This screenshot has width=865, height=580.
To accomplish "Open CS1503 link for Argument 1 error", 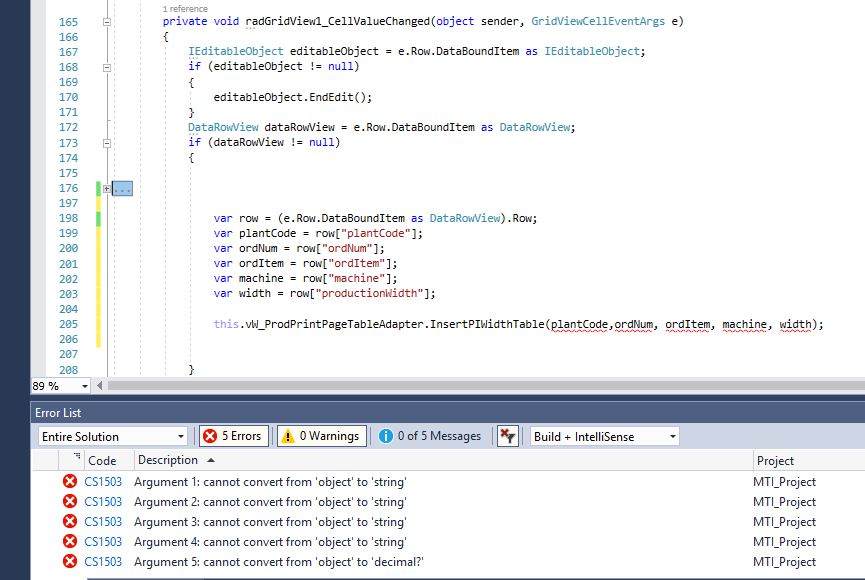I will click(x=103, y=482).
